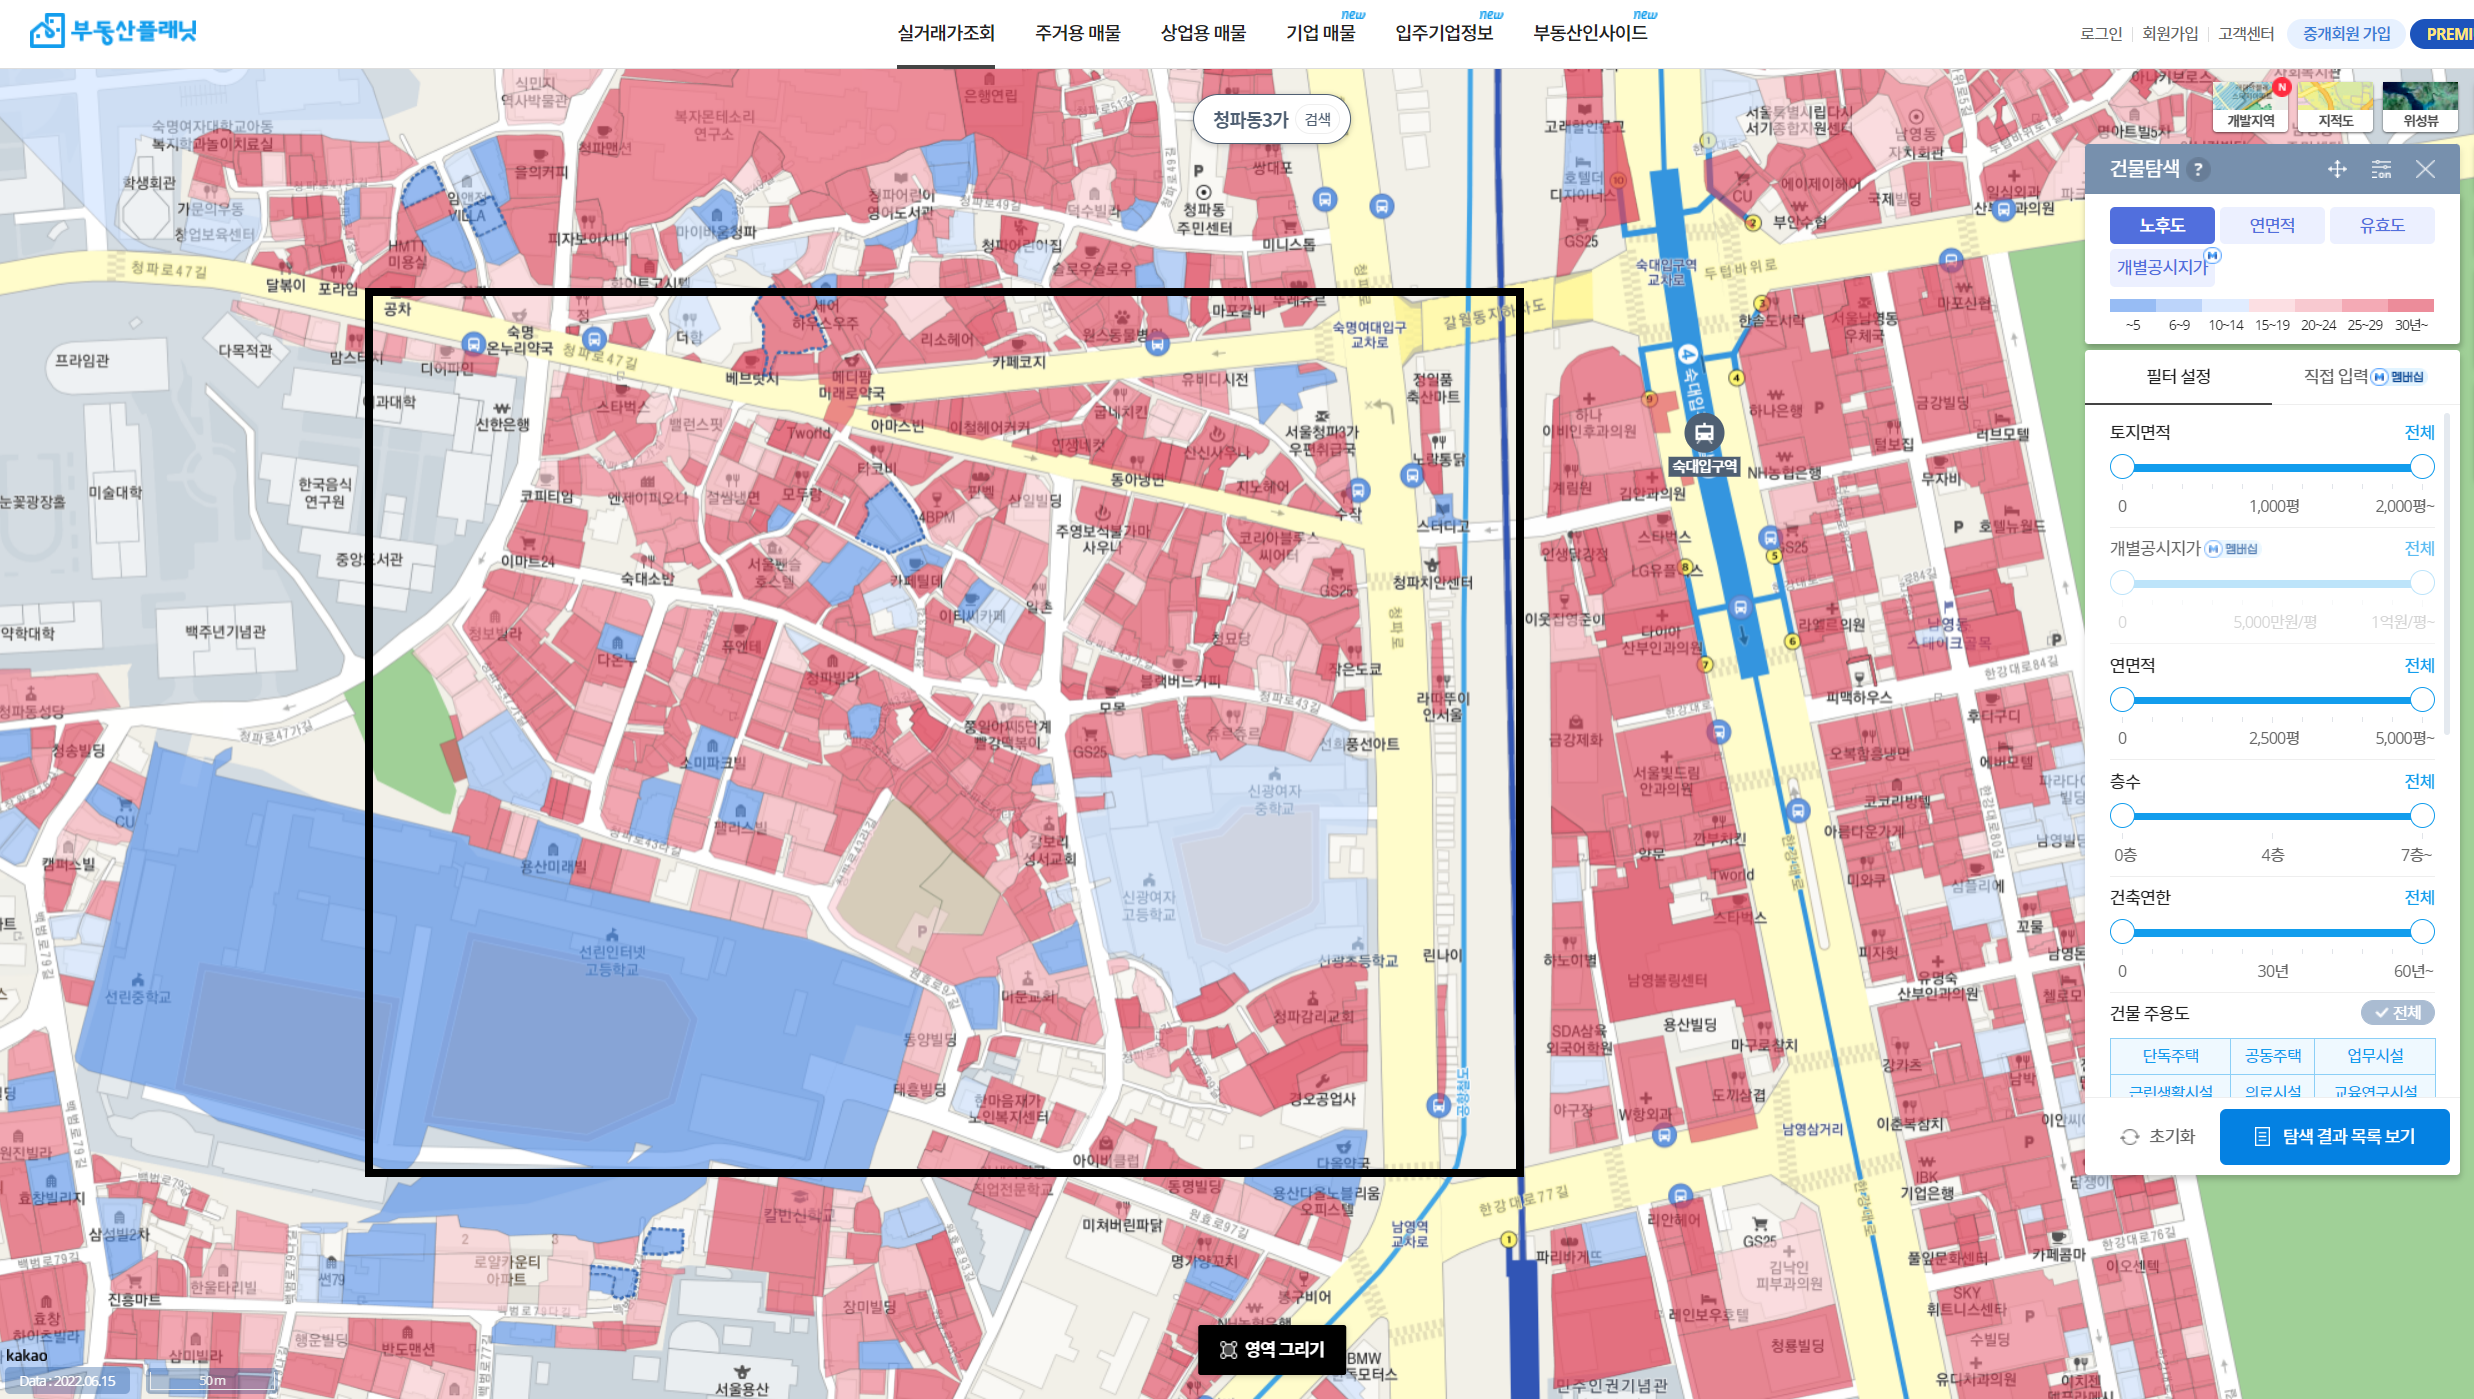Screen dimensions: 2474x1399
Task: Select the 개발지역 map layer thumbnail
Action: point(2250,107)
